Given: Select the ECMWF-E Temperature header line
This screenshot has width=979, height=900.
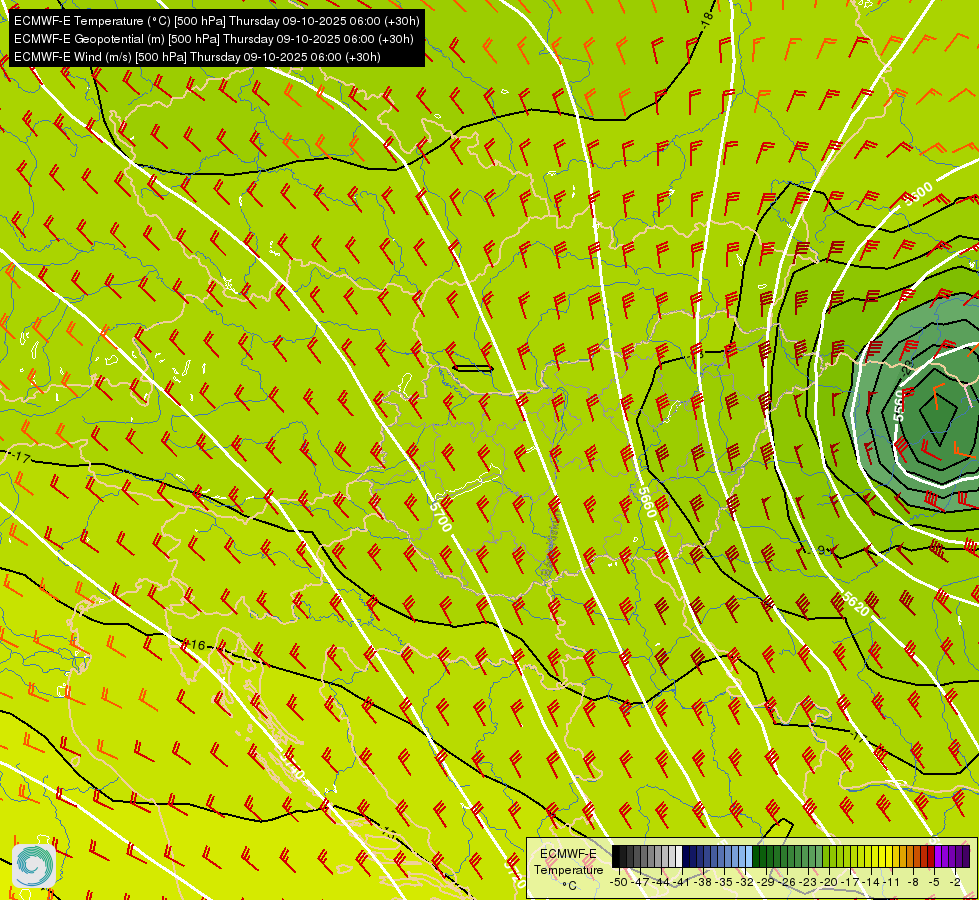Looking at the screenshot, I should (216, 21).
